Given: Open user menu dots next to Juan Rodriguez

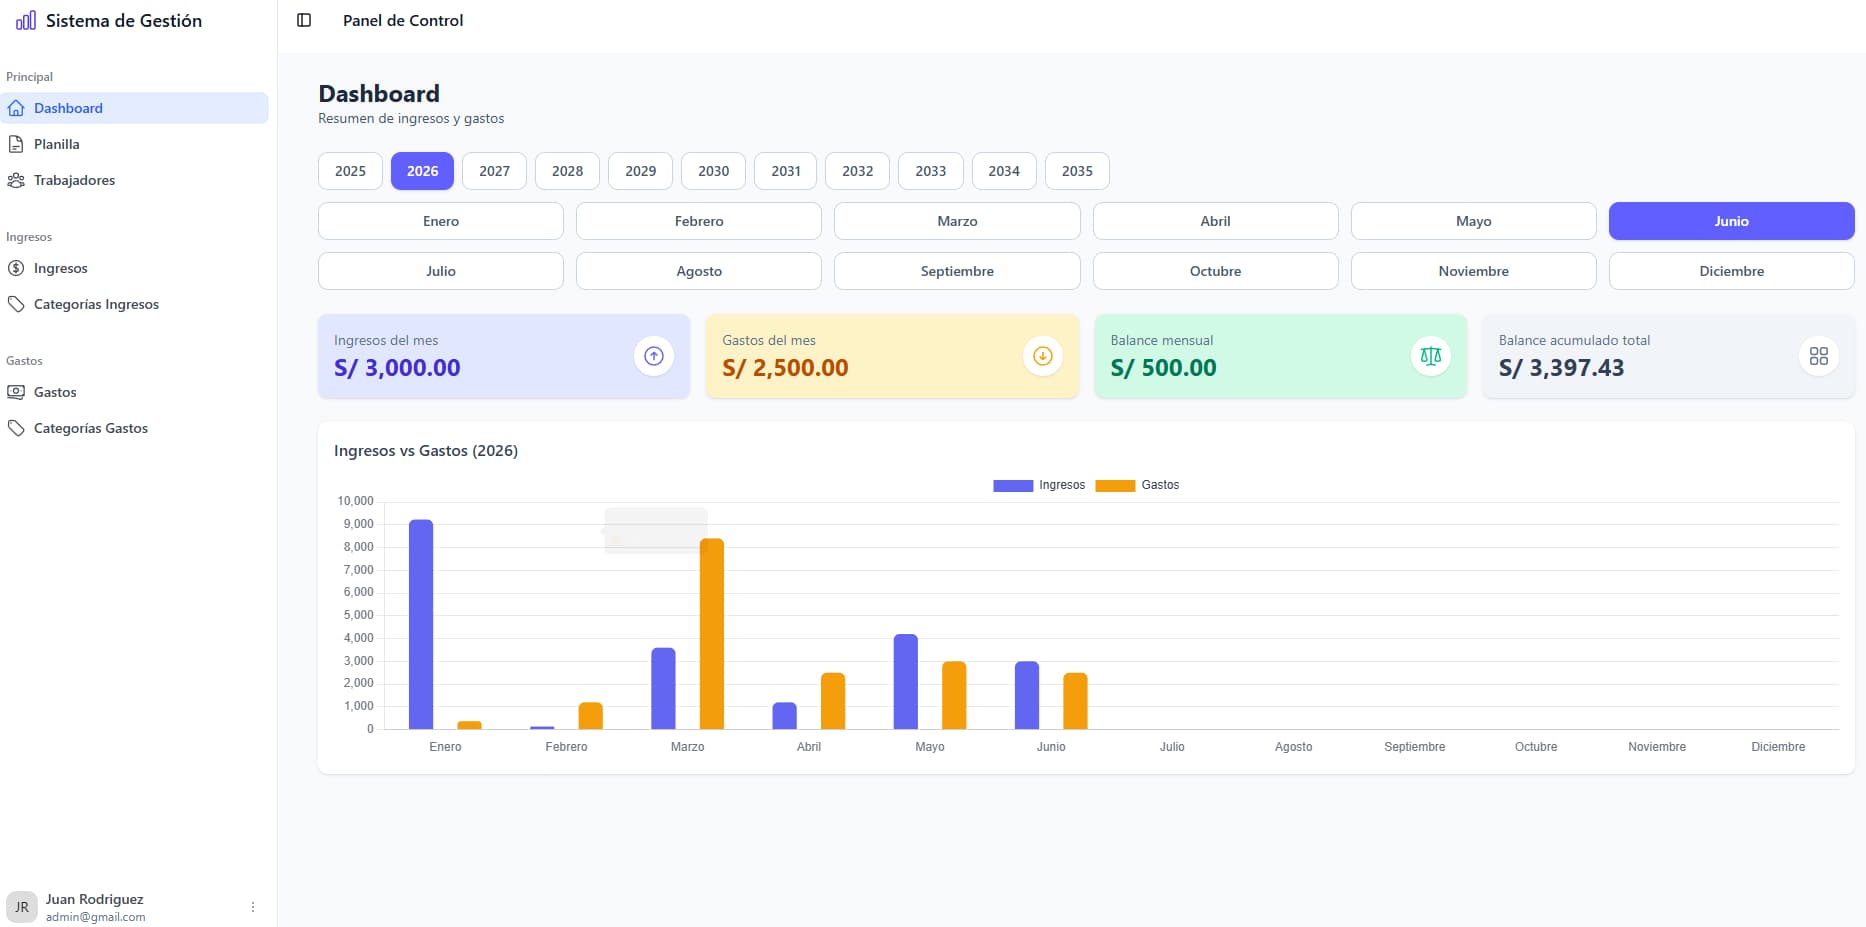Looking at the screenshot, I should tap(253, 907).
